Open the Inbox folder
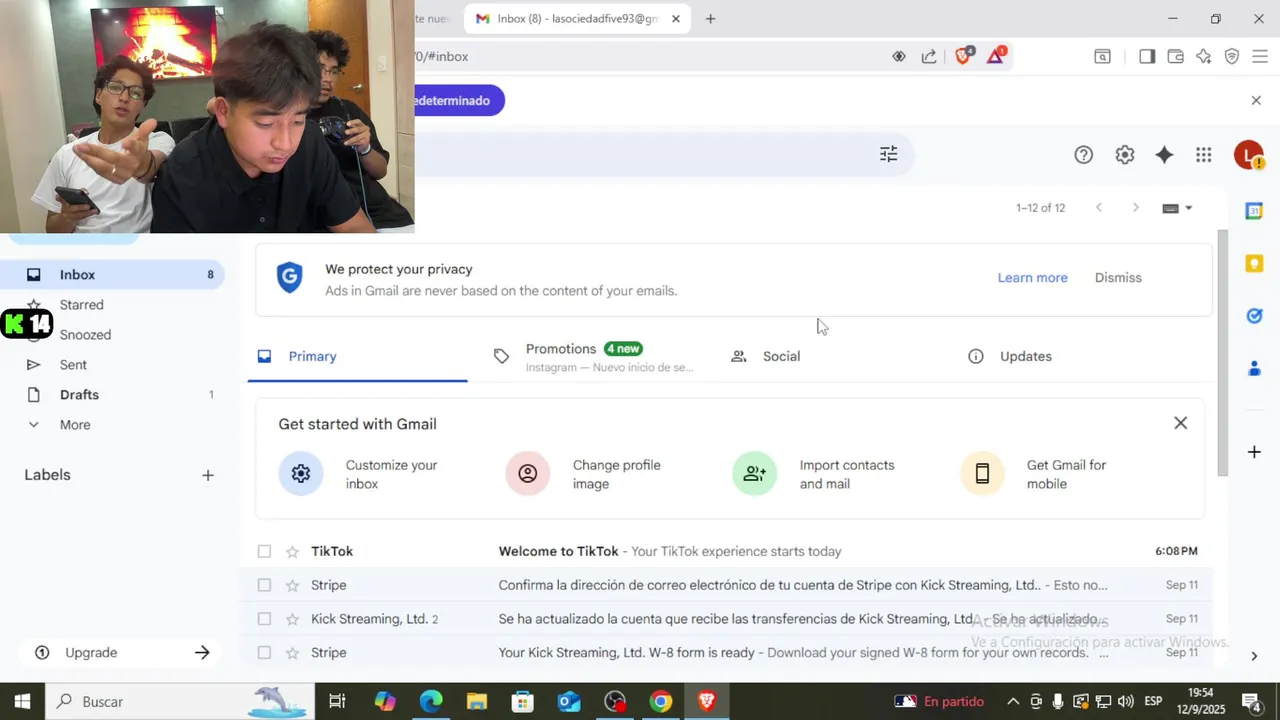Viewport: 1280px width, 720px height. (112, 275)
